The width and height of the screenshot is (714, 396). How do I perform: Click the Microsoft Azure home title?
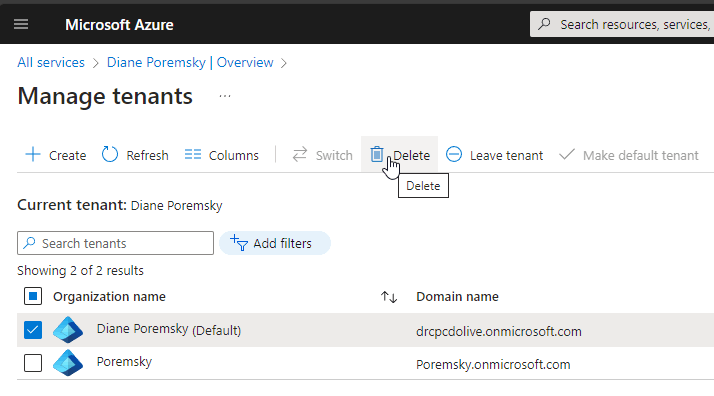[119, 25]
